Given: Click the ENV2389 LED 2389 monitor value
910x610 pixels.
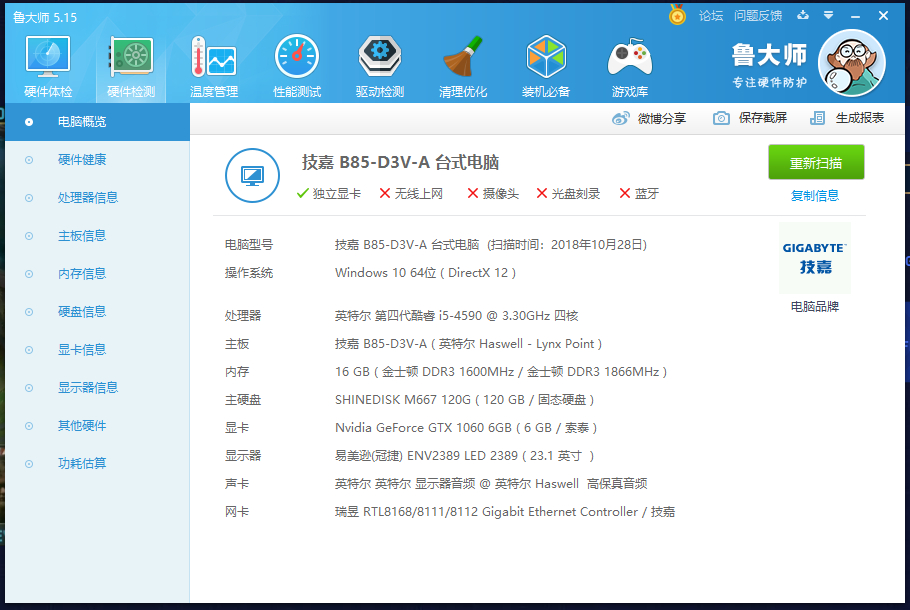Looking at the screenshot, I should click(x=465, y=456).
